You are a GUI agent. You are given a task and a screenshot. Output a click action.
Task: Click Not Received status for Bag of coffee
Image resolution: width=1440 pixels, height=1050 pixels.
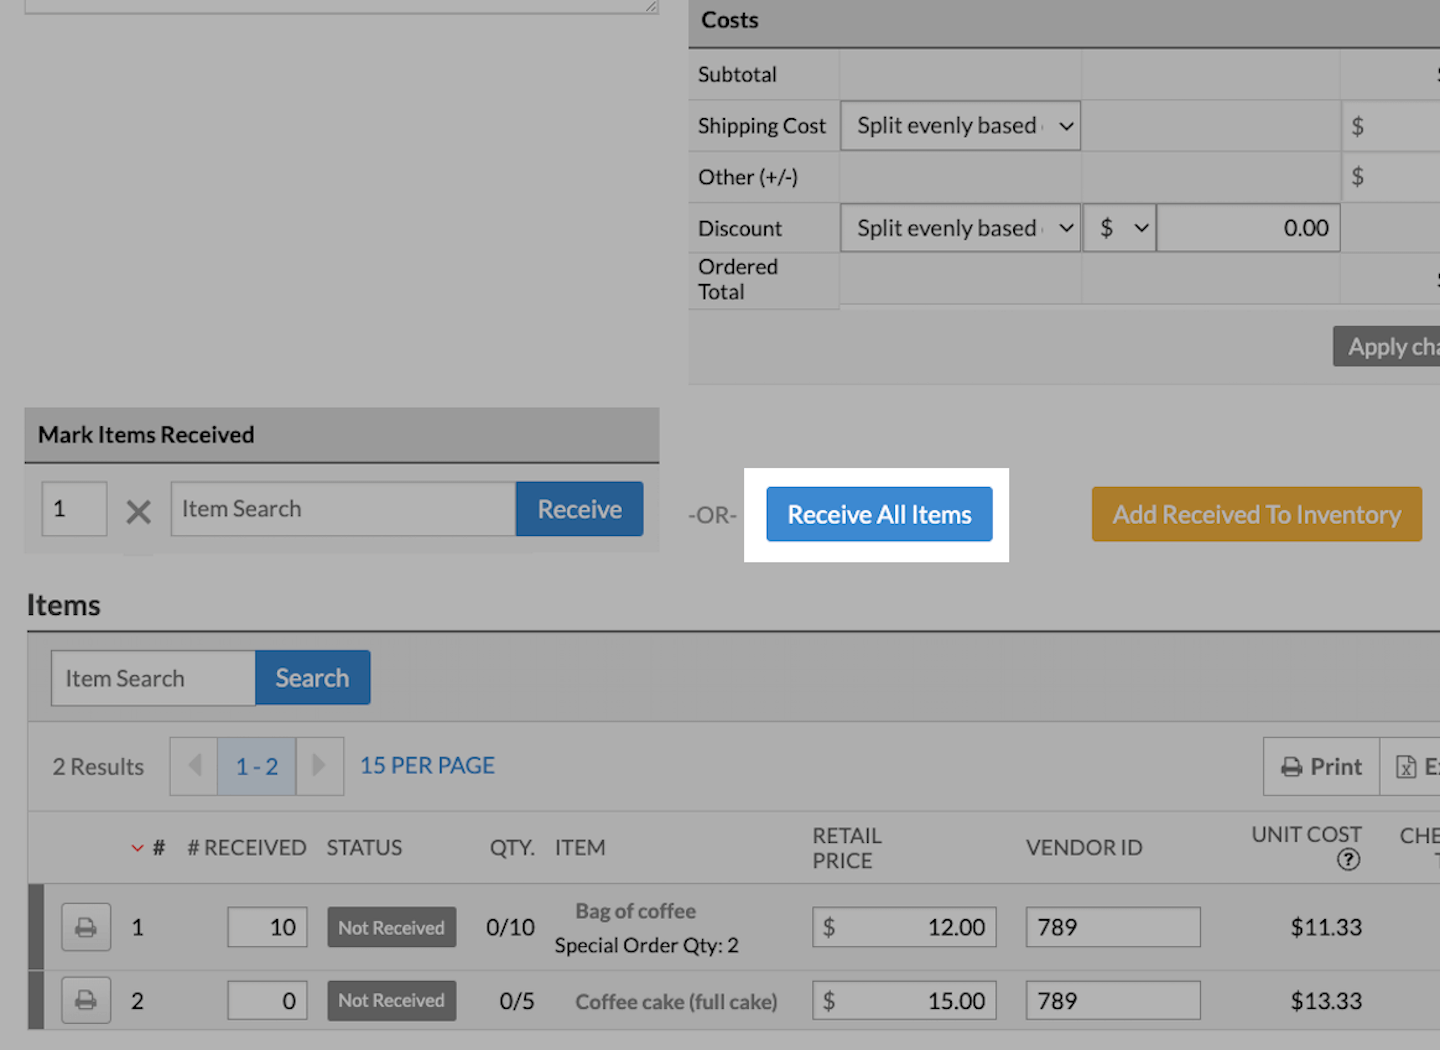391,927
